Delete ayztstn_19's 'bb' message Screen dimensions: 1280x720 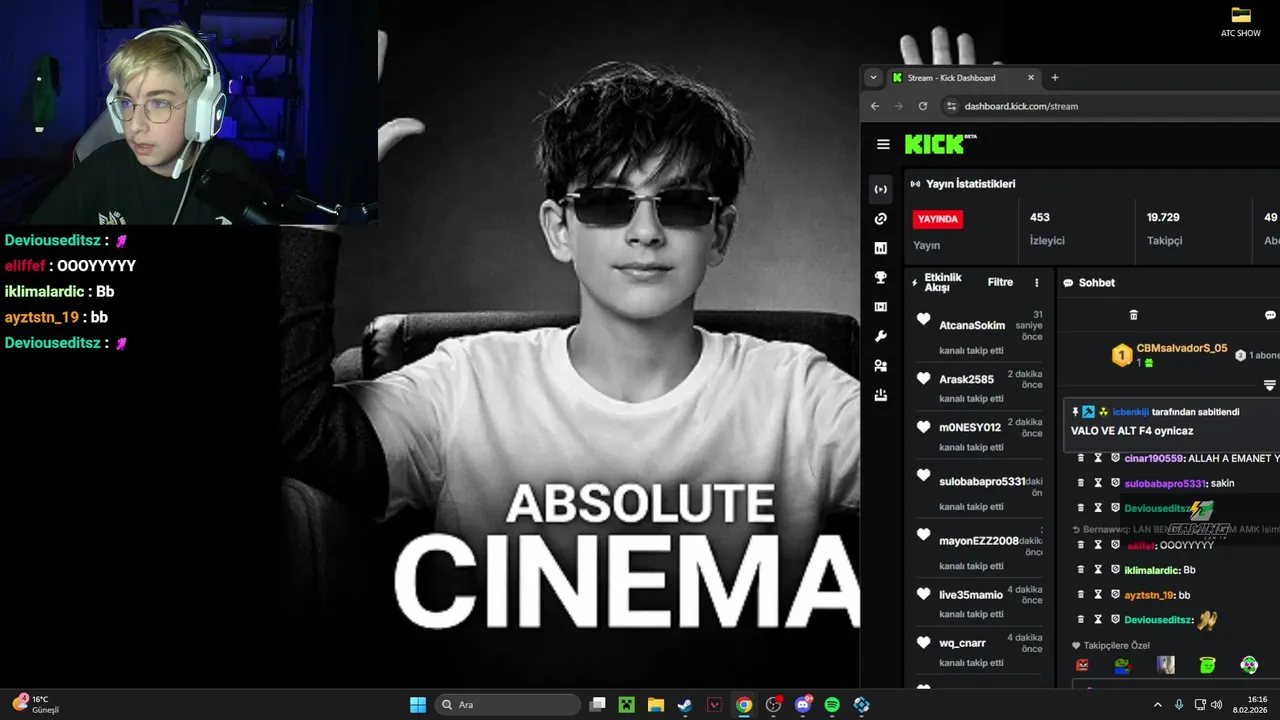pyautogui.click(x=1080, y=595)
